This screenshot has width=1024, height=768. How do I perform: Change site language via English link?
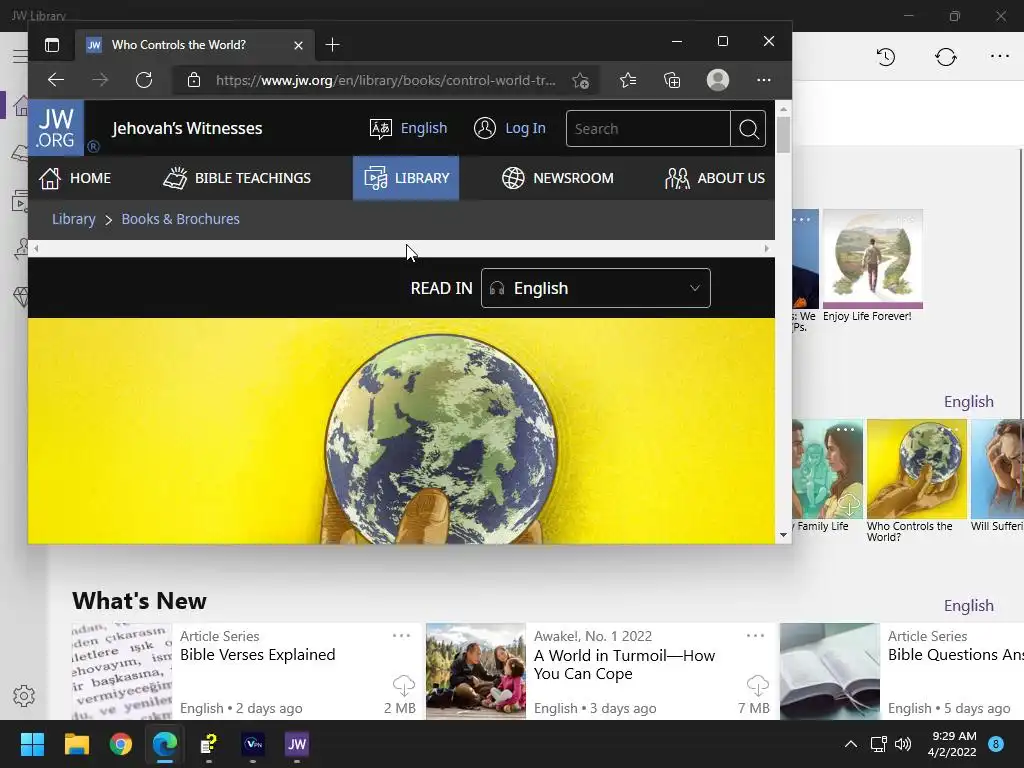pos(408,128)
